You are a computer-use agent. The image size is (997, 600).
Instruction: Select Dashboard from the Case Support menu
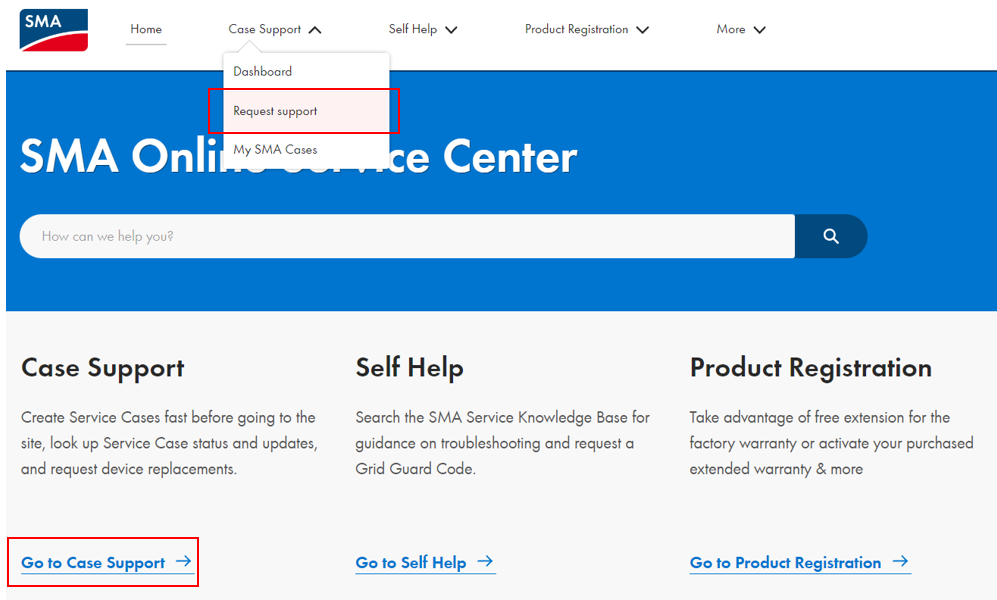click(x=263, y=71)
